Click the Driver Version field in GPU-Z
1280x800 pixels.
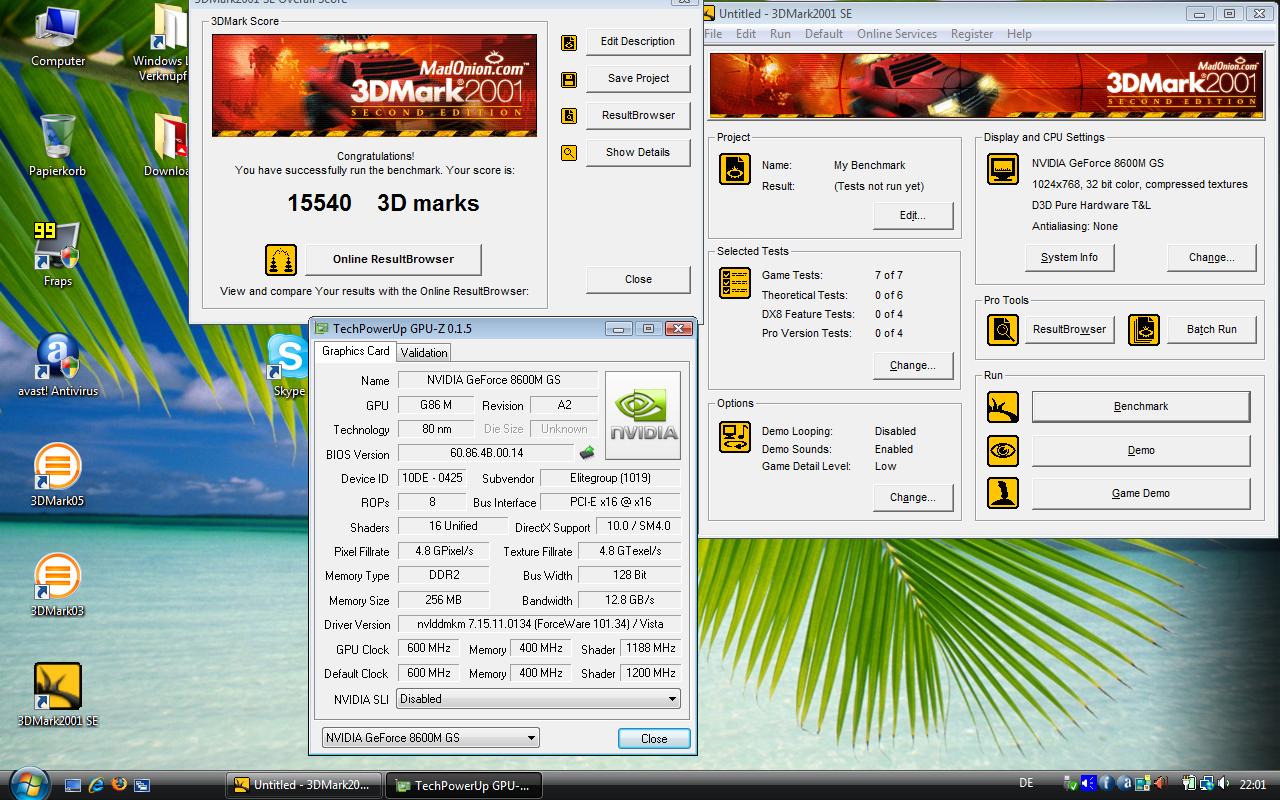pos(539,624)
